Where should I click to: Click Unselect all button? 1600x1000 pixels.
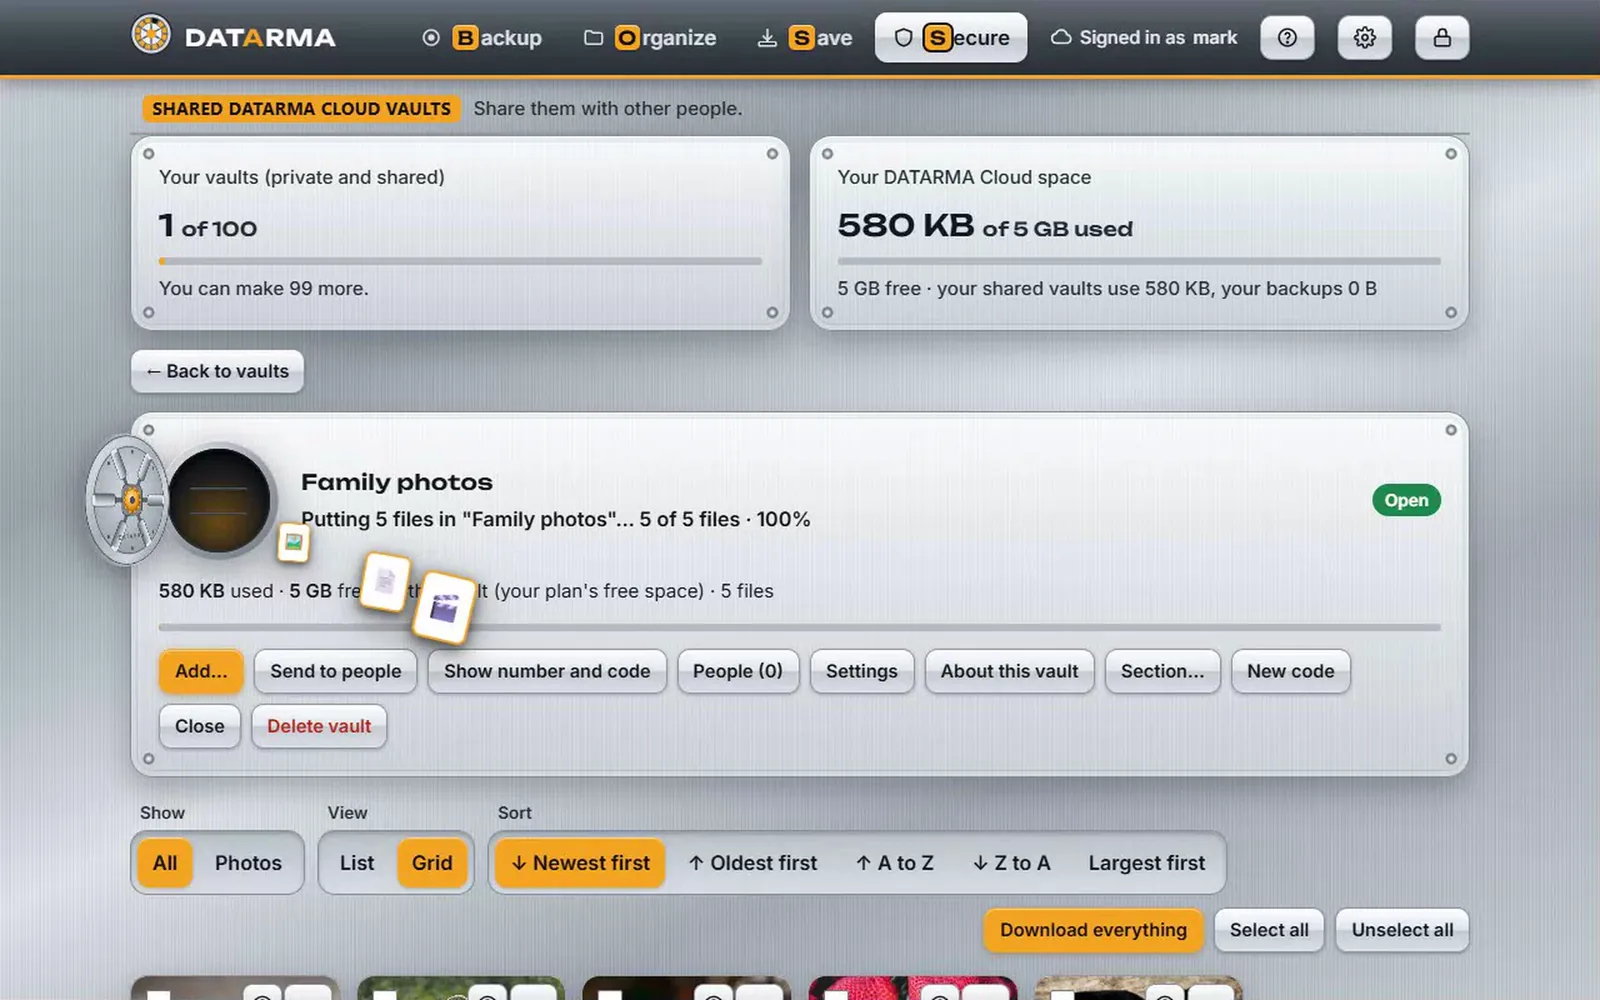coord(1402,930)
